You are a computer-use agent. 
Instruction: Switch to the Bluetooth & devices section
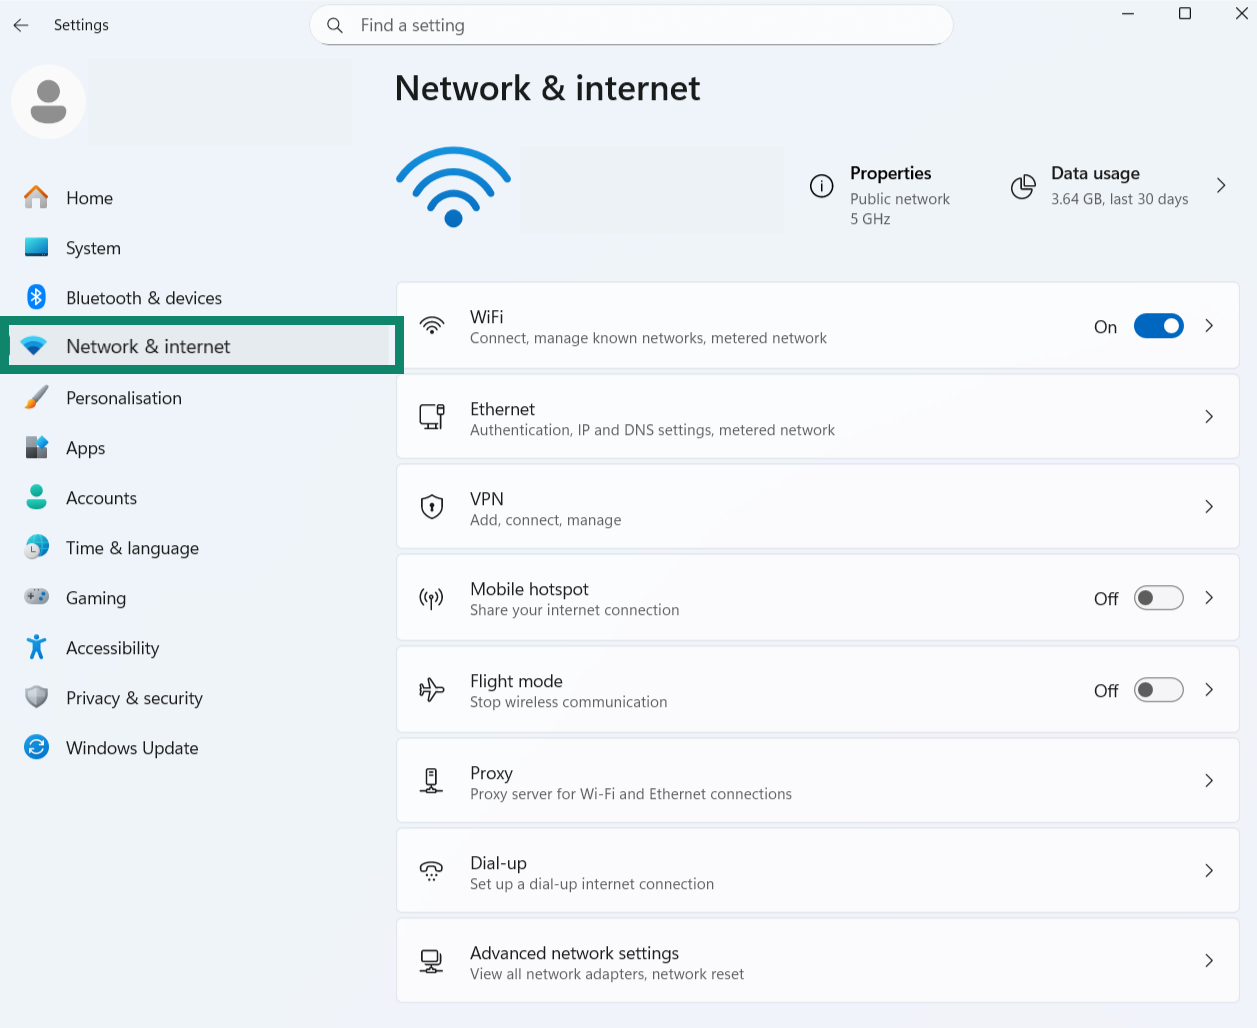(143, 297)
